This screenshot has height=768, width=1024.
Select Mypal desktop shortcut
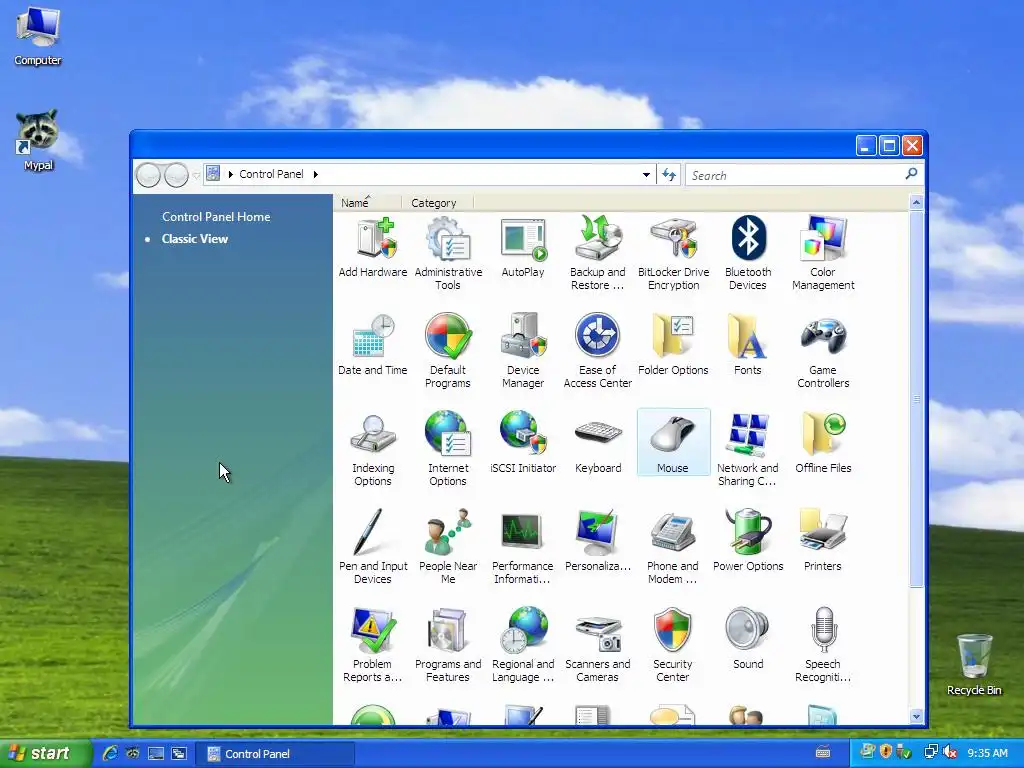38,140
